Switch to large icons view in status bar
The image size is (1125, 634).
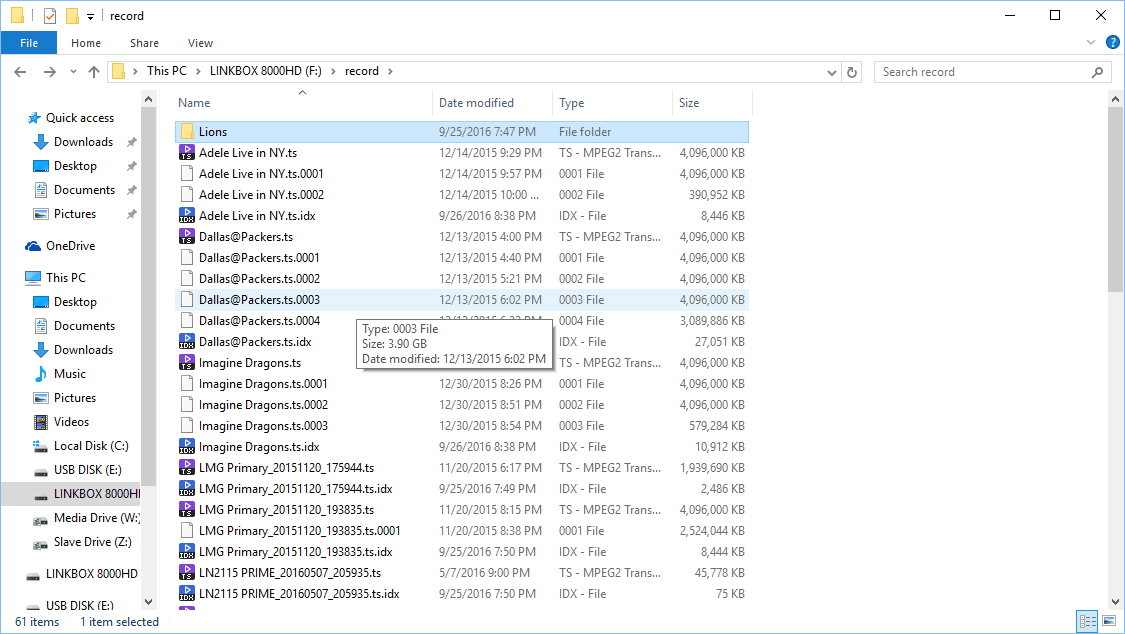point(1109,621)
